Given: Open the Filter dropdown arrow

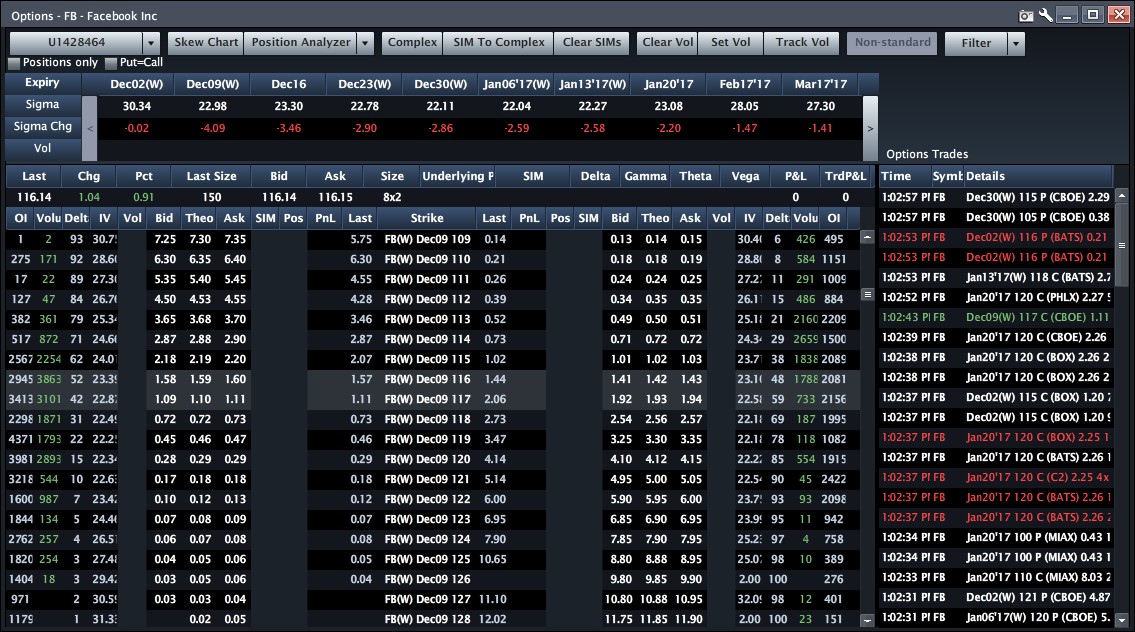Looking at the screenshot, I should pos(1016,43).
